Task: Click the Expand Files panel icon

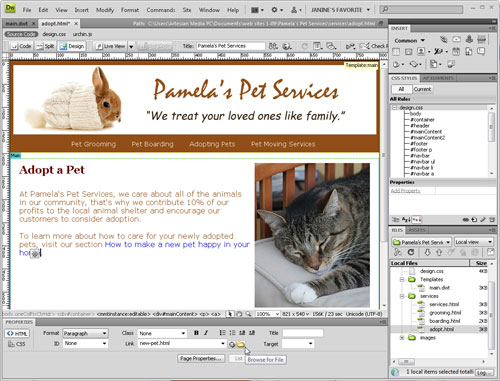Action: [491, 252]
